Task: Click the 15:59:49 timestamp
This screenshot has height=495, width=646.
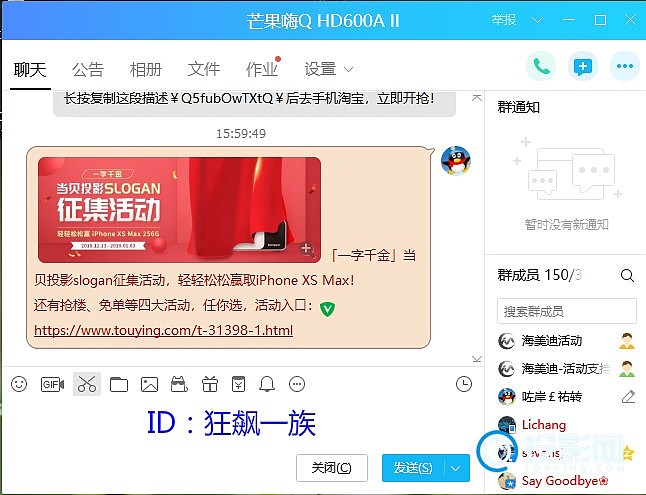Action: (x=241, y=134)
